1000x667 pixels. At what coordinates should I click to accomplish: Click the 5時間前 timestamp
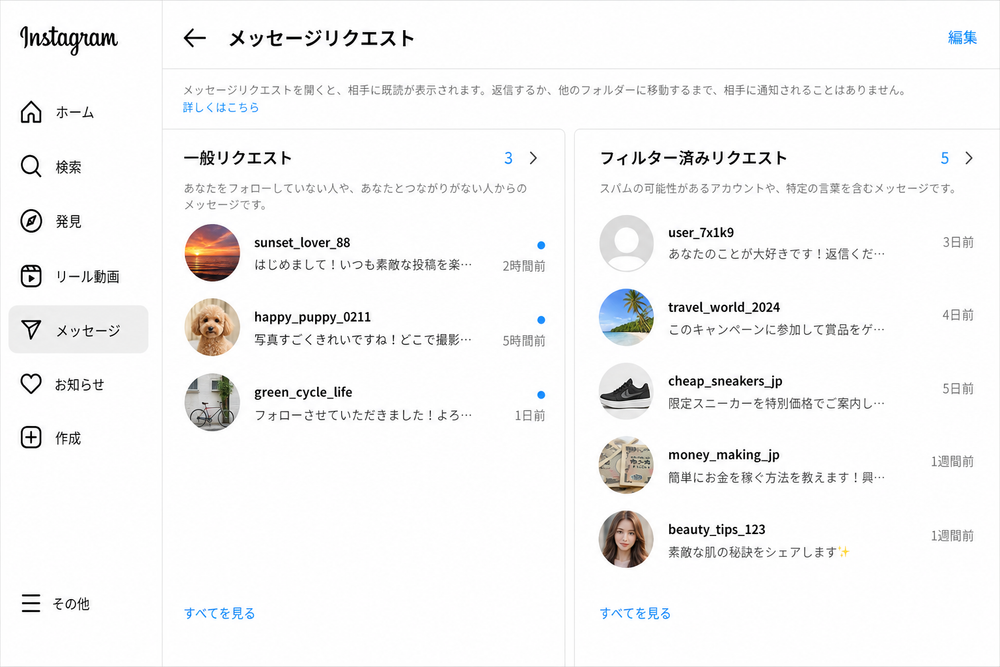(x=524, y=341)
